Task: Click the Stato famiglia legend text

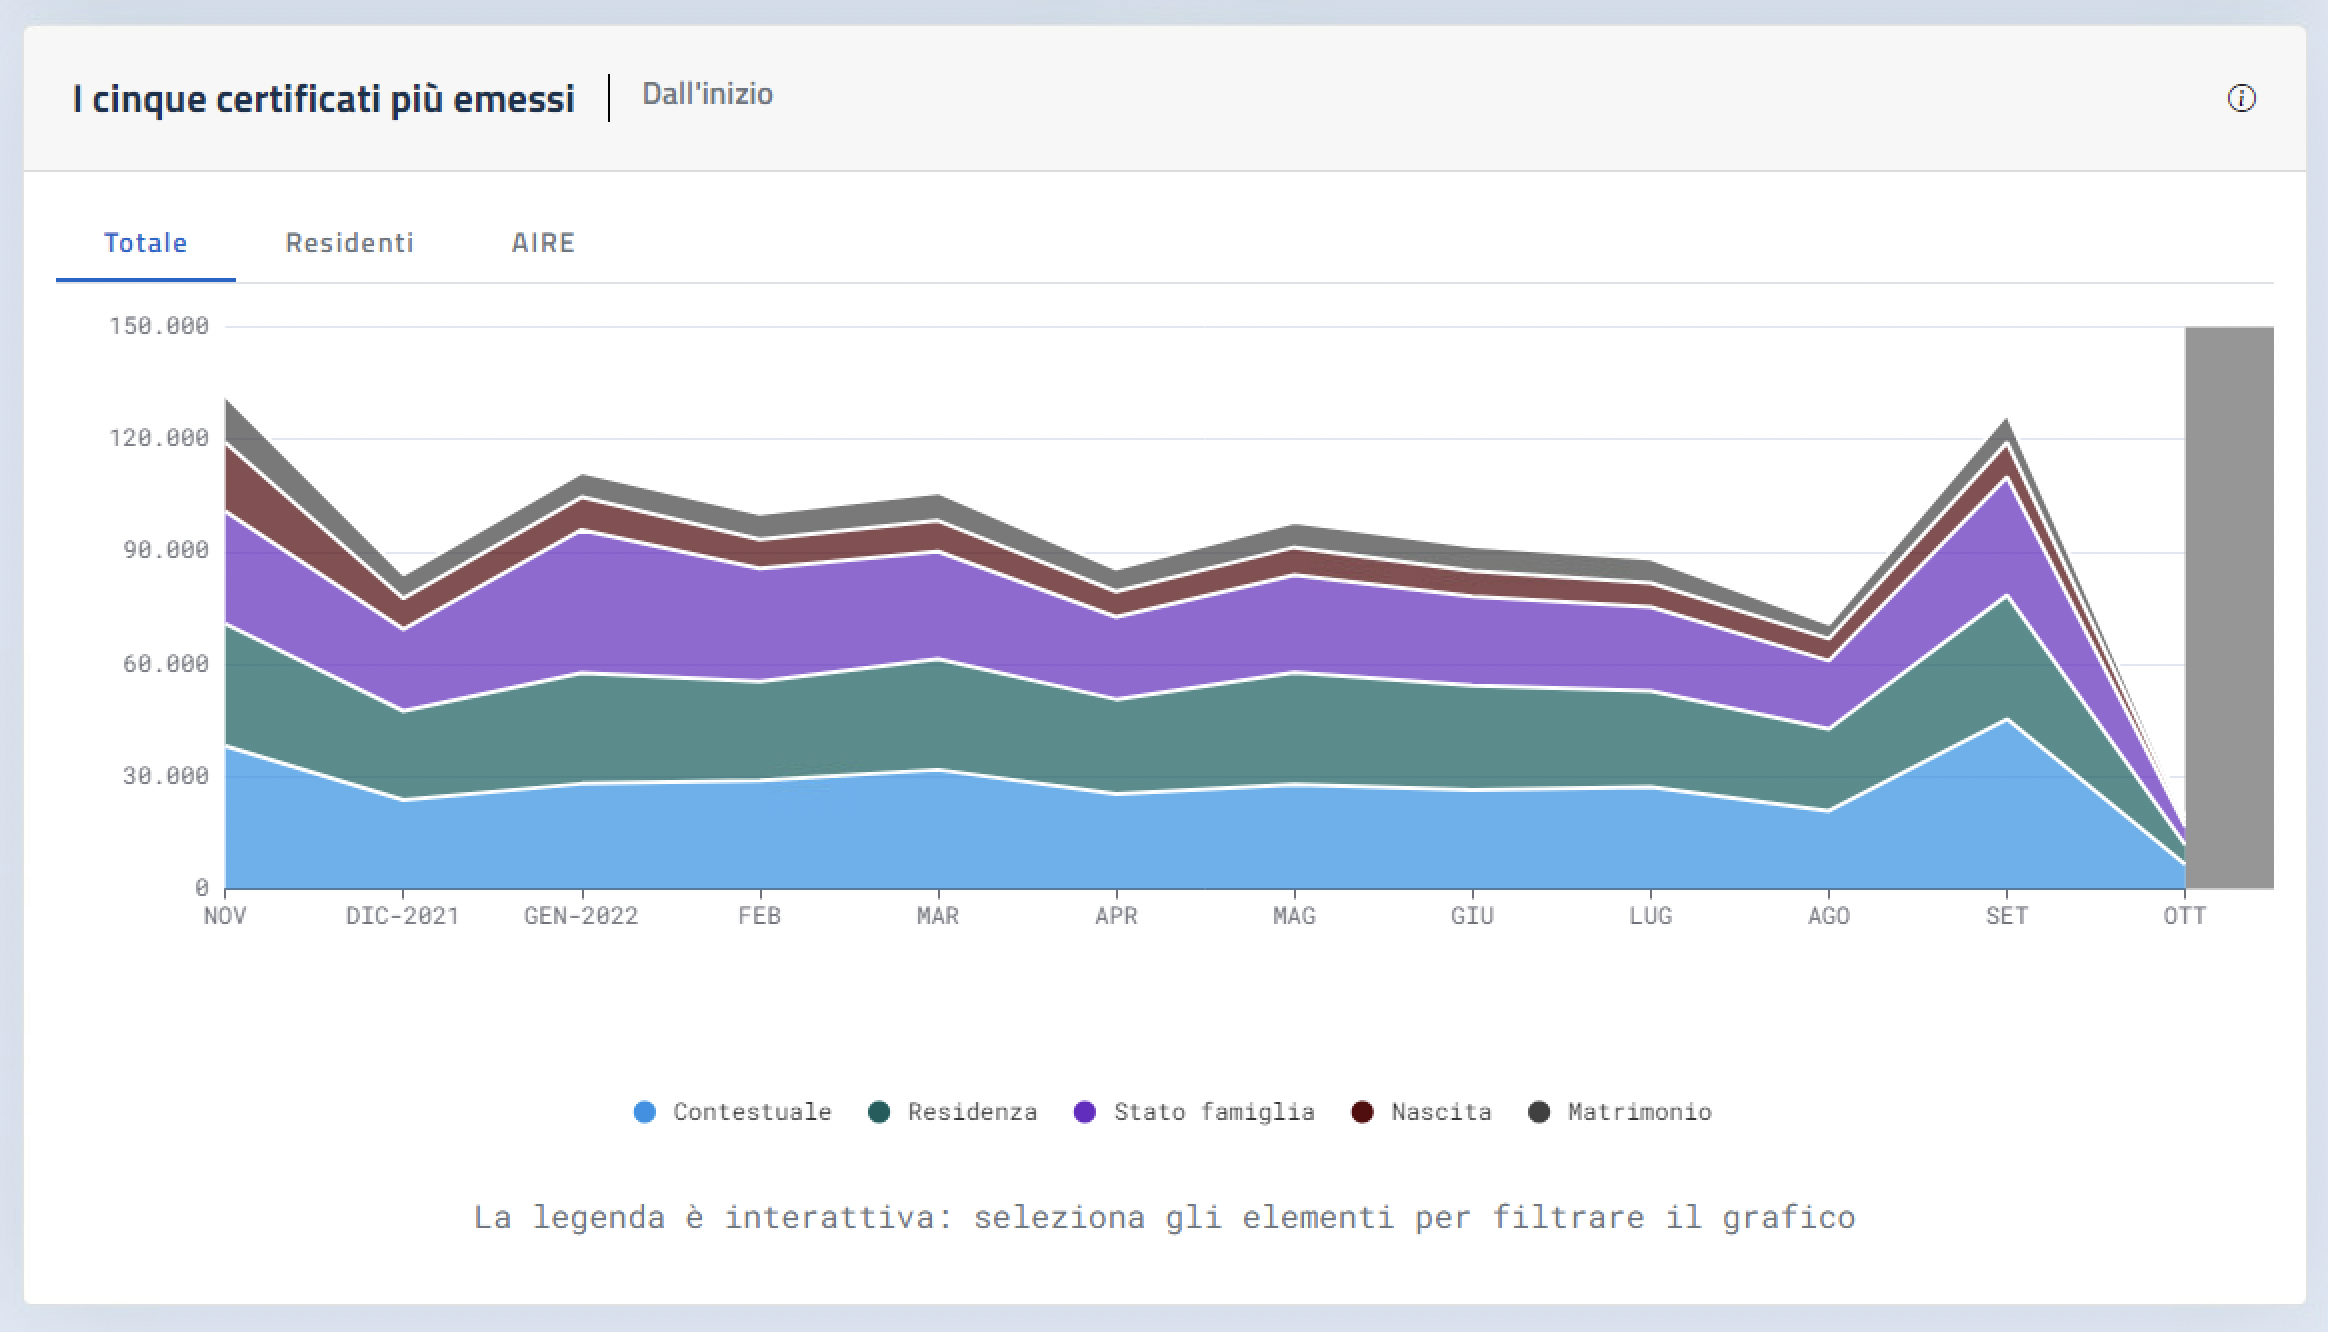Action: (x=1214, y=1111)
